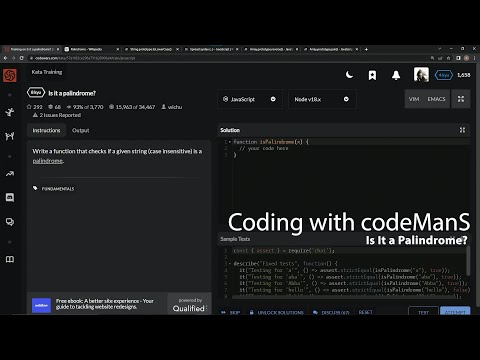Go forward in the browser
This screenshot has width=480, height=360.
coord(14,58)
